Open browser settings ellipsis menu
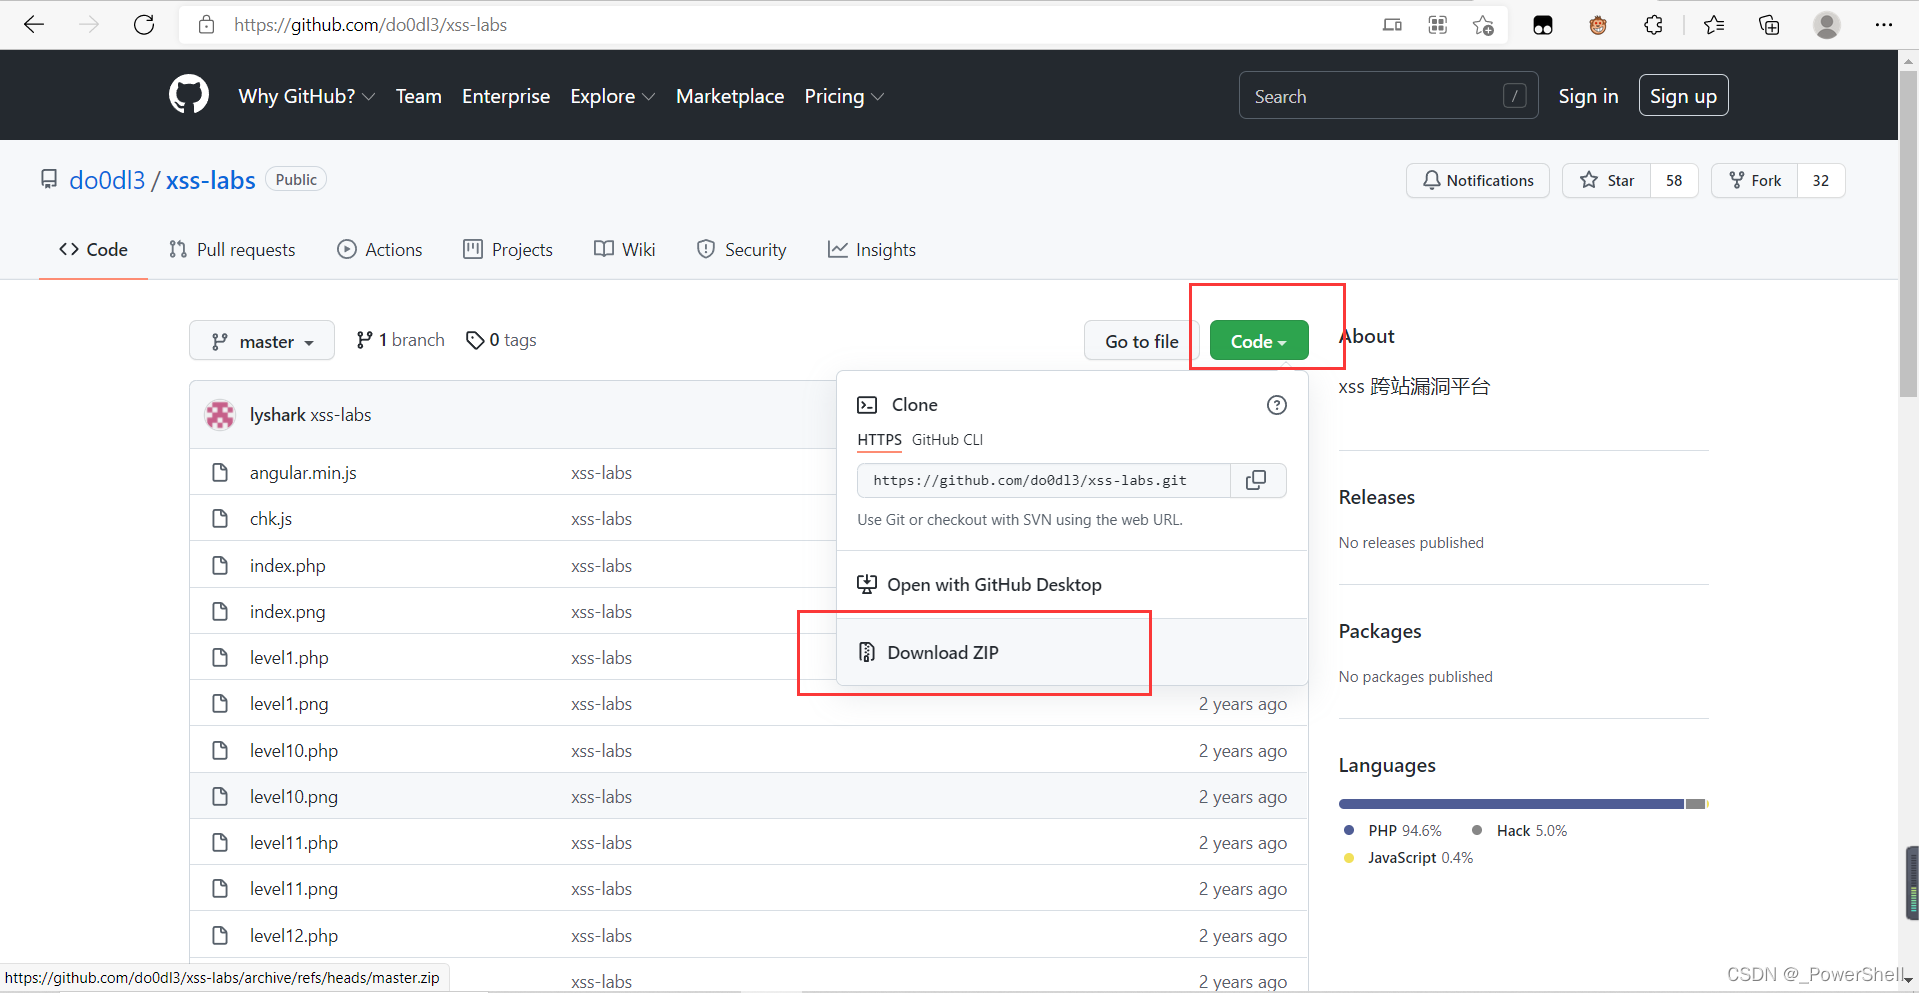Image resolution: width=1919 pixels, height=993 pixels. click(1884, 25)
